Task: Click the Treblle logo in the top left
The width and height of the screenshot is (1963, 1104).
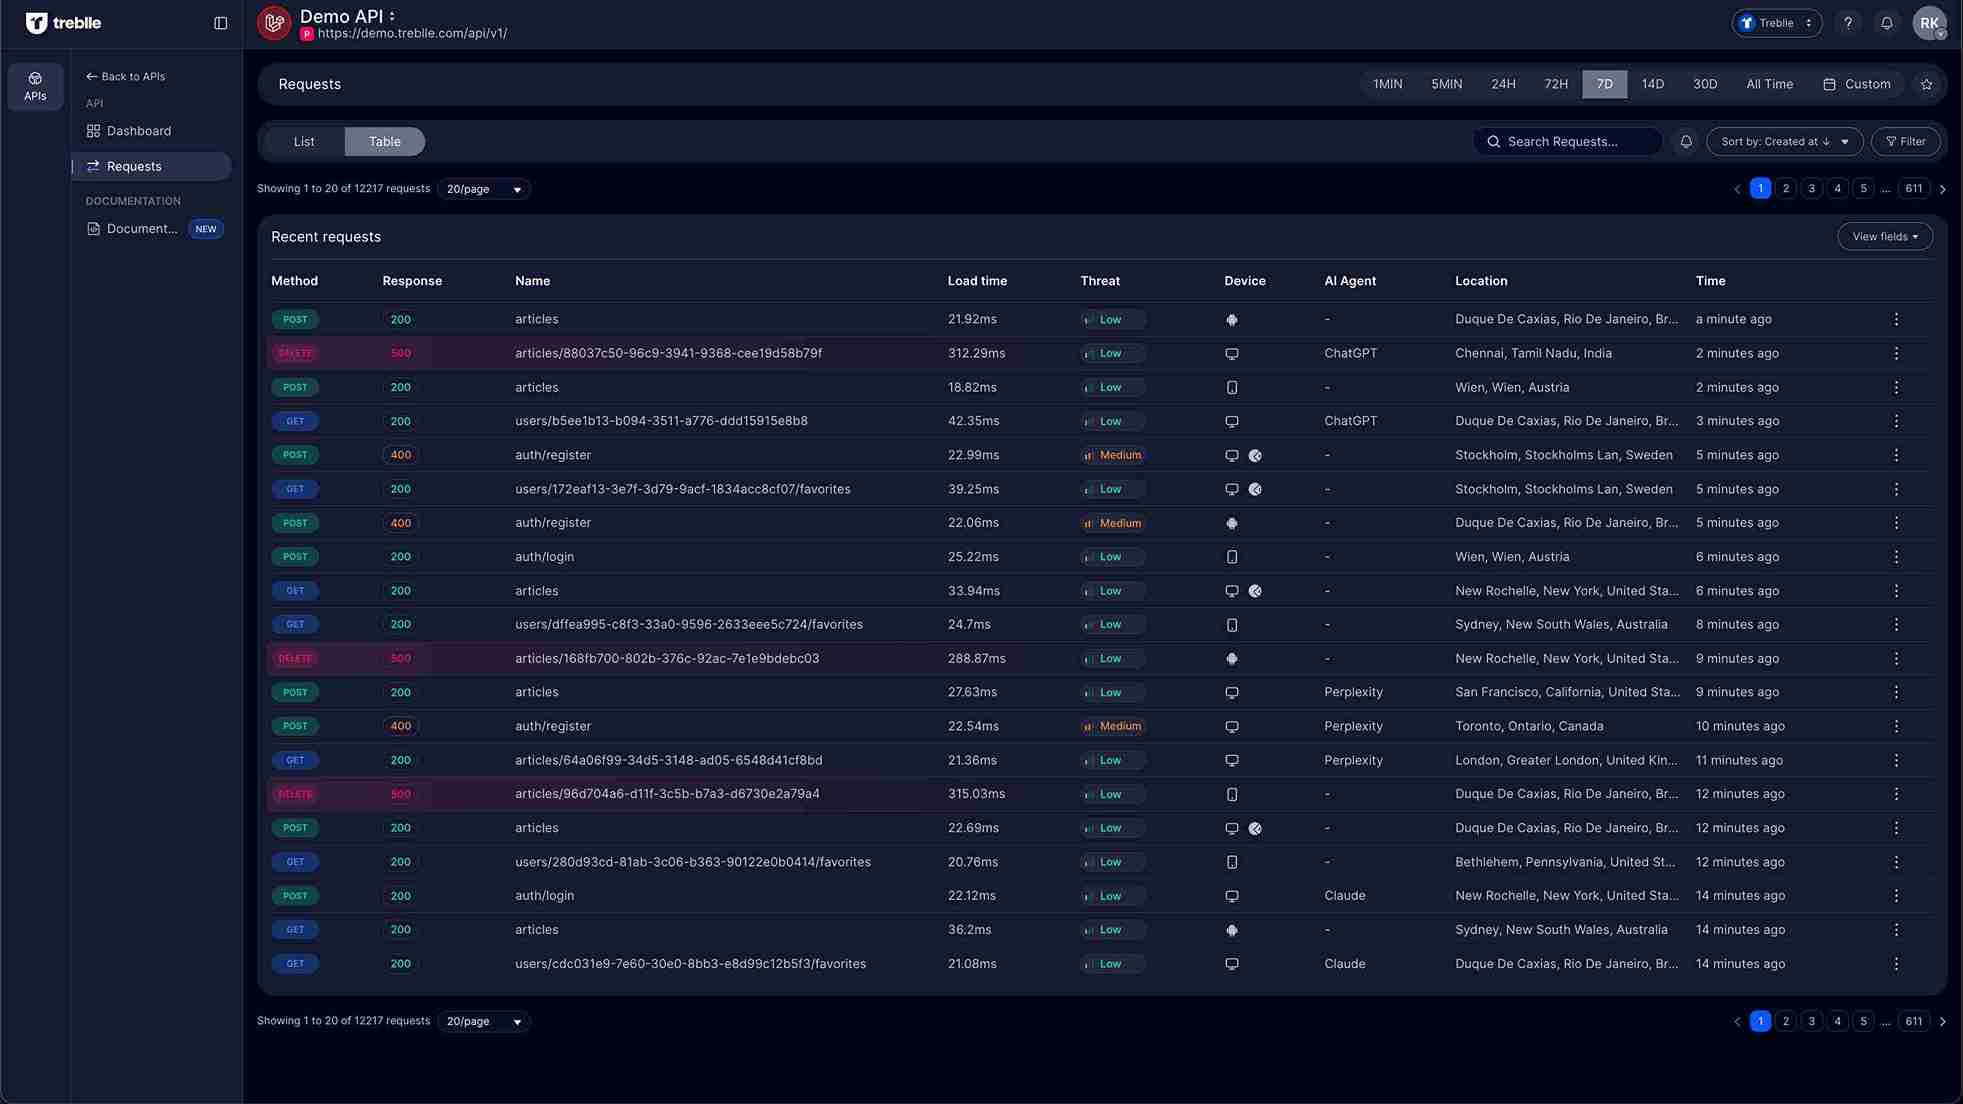Action: point(63,22)
